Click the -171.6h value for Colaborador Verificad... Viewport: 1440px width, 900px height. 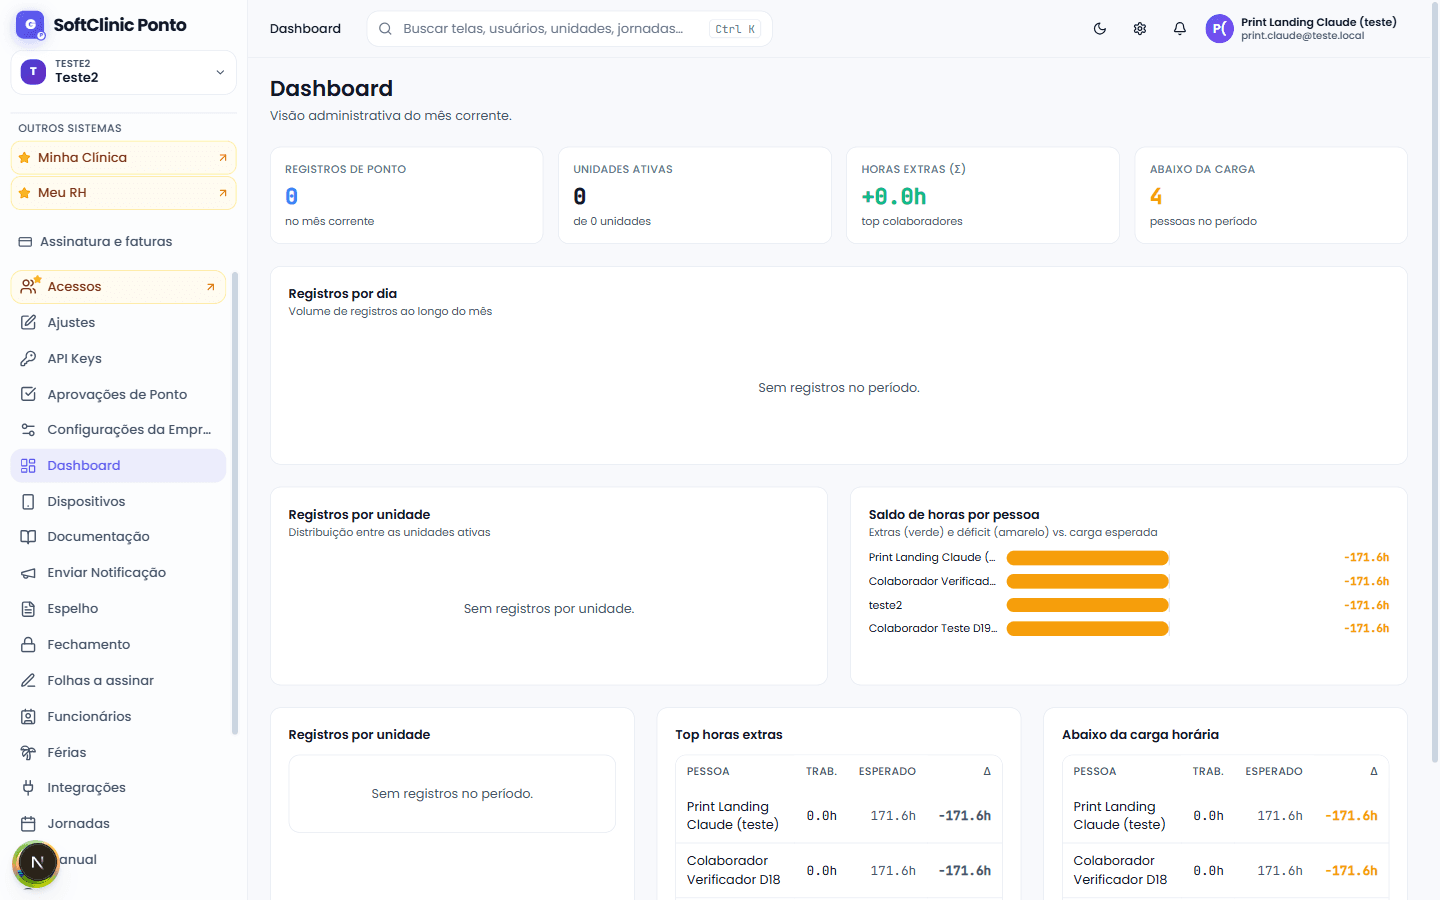point(1366,582)
